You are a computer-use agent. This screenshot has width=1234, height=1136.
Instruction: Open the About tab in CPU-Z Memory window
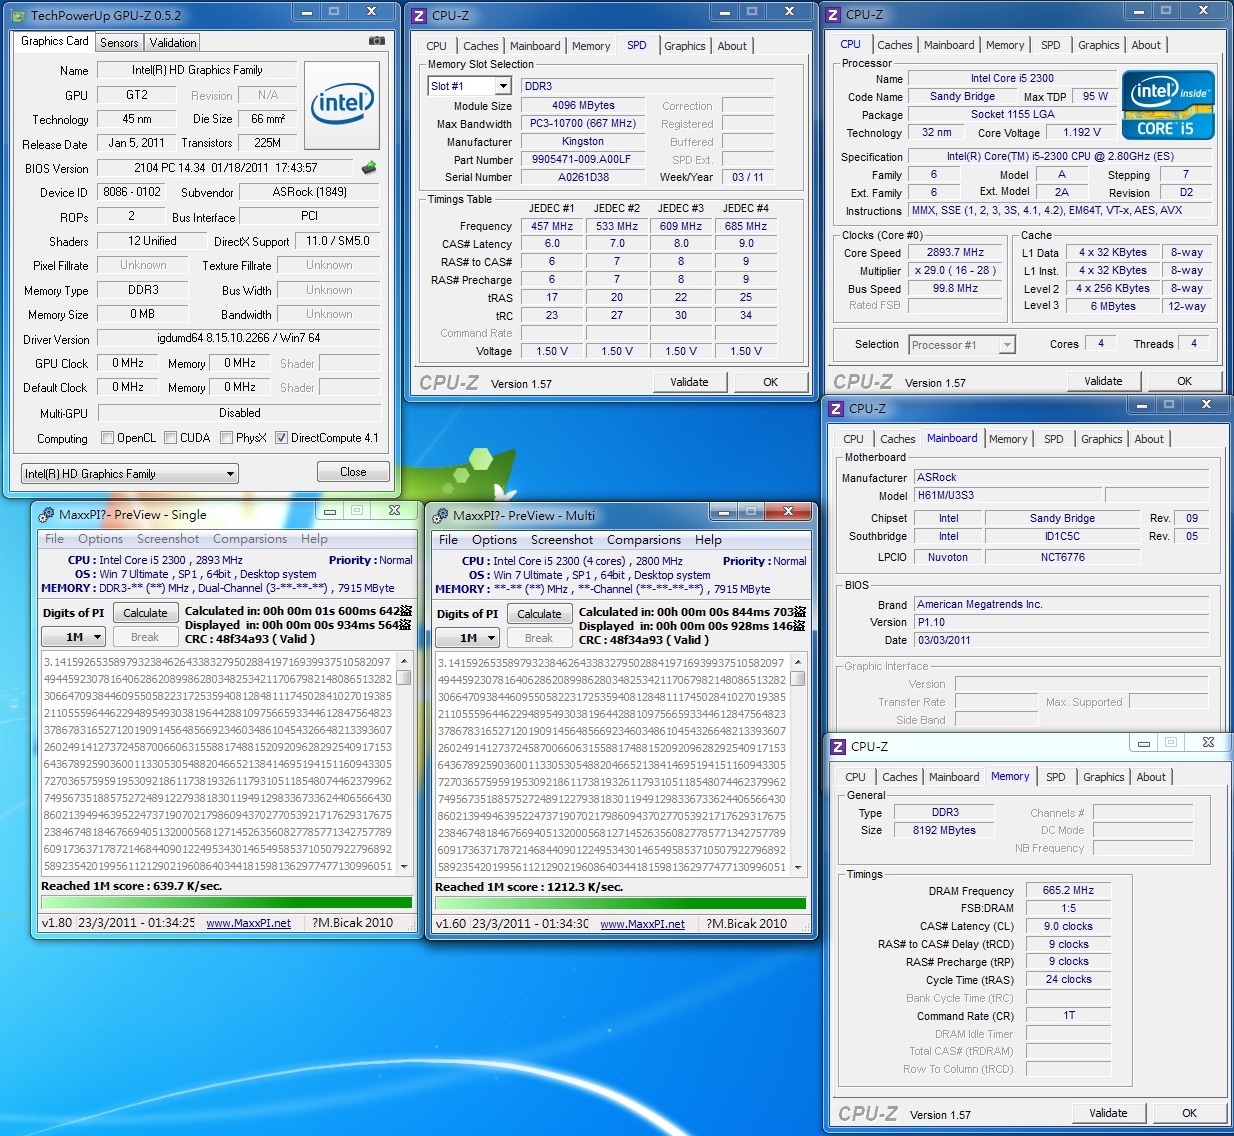coord(1150,777)
